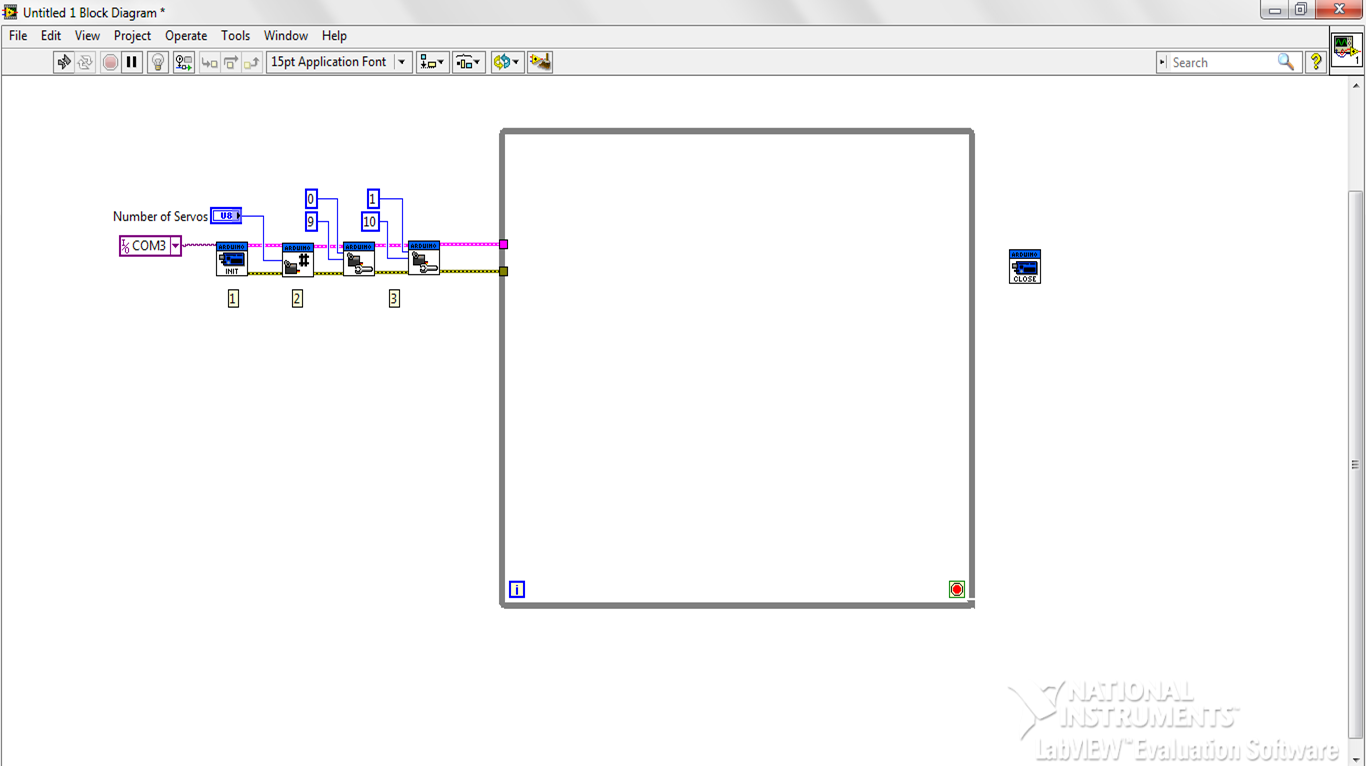Select the COM3 VISA resource constant
This screenshot has width=1366, height=766.
pyautogui.click(x=148, y=245)
